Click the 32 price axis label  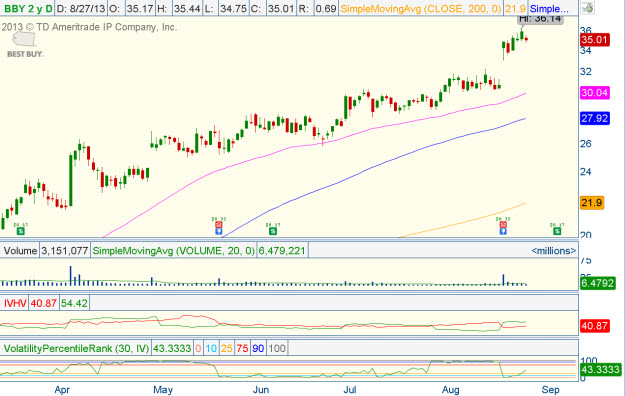click(x=586, y=71)
